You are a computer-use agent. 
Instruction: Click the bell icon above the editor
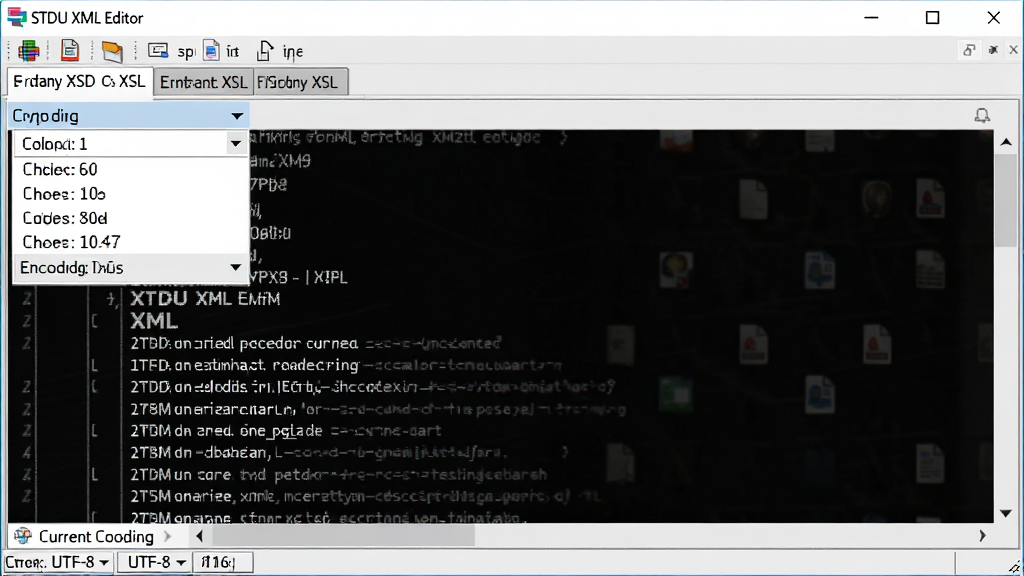[982, 116]
